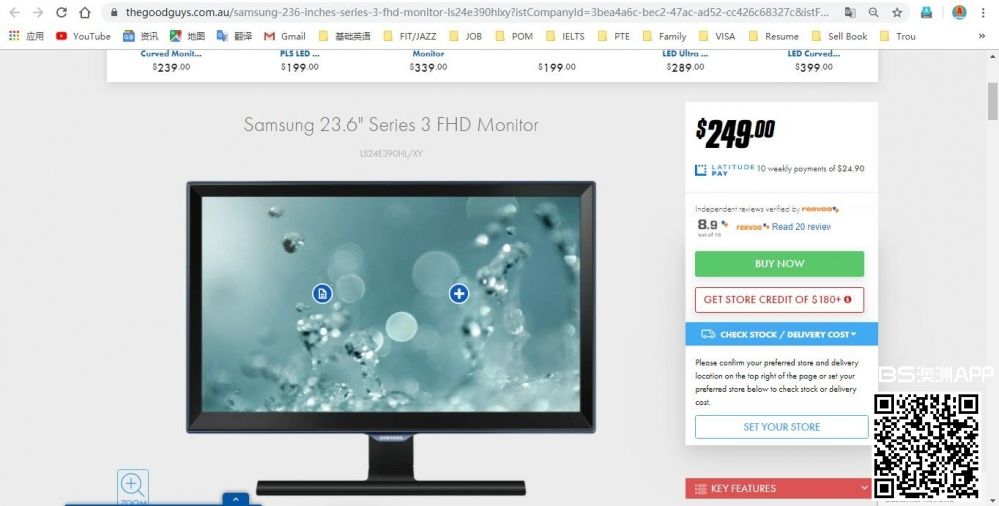Open the translate page icon in address bar
This screenshot has height=506, width=999.
(x=850, y=12)
